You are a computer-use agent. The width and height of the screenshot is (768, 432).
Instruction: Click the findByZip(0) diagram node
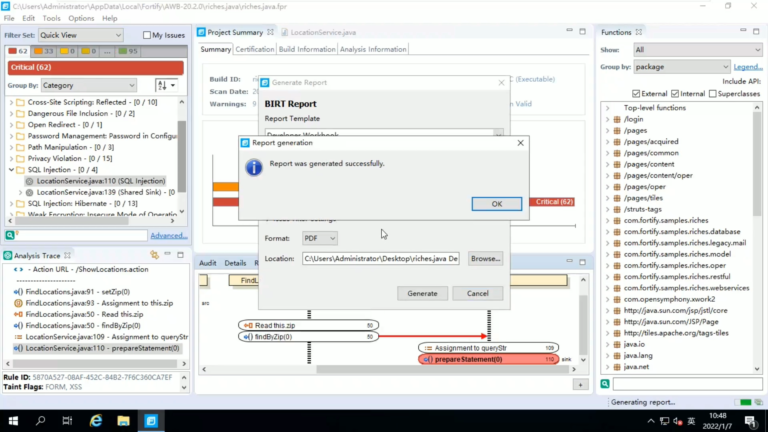pos(308,337)
